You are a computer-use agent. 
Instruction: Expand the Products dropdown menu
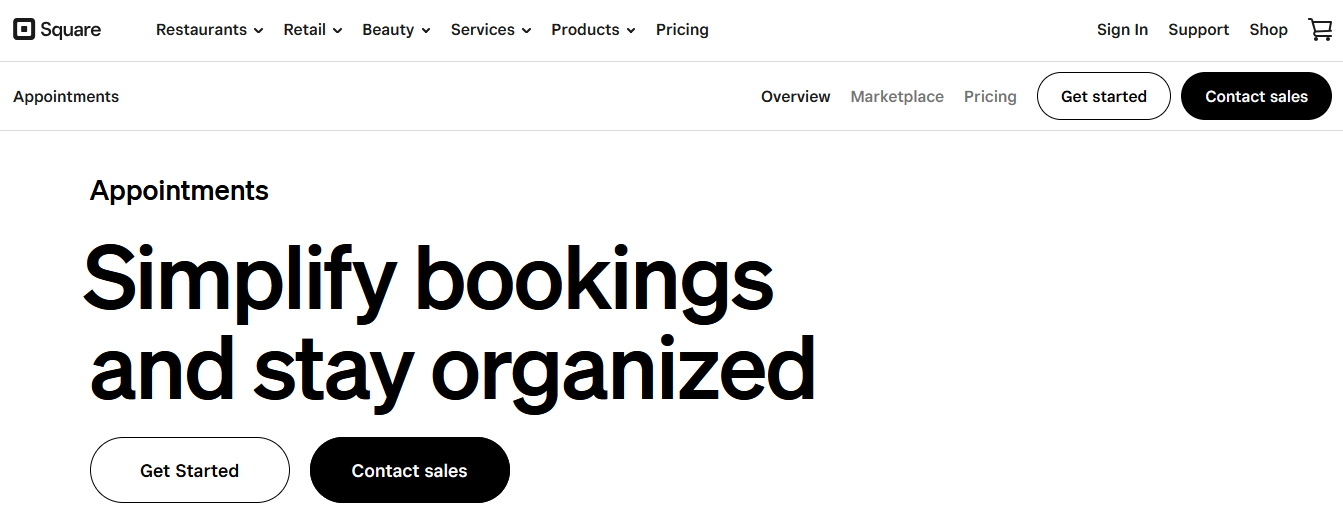594,30
